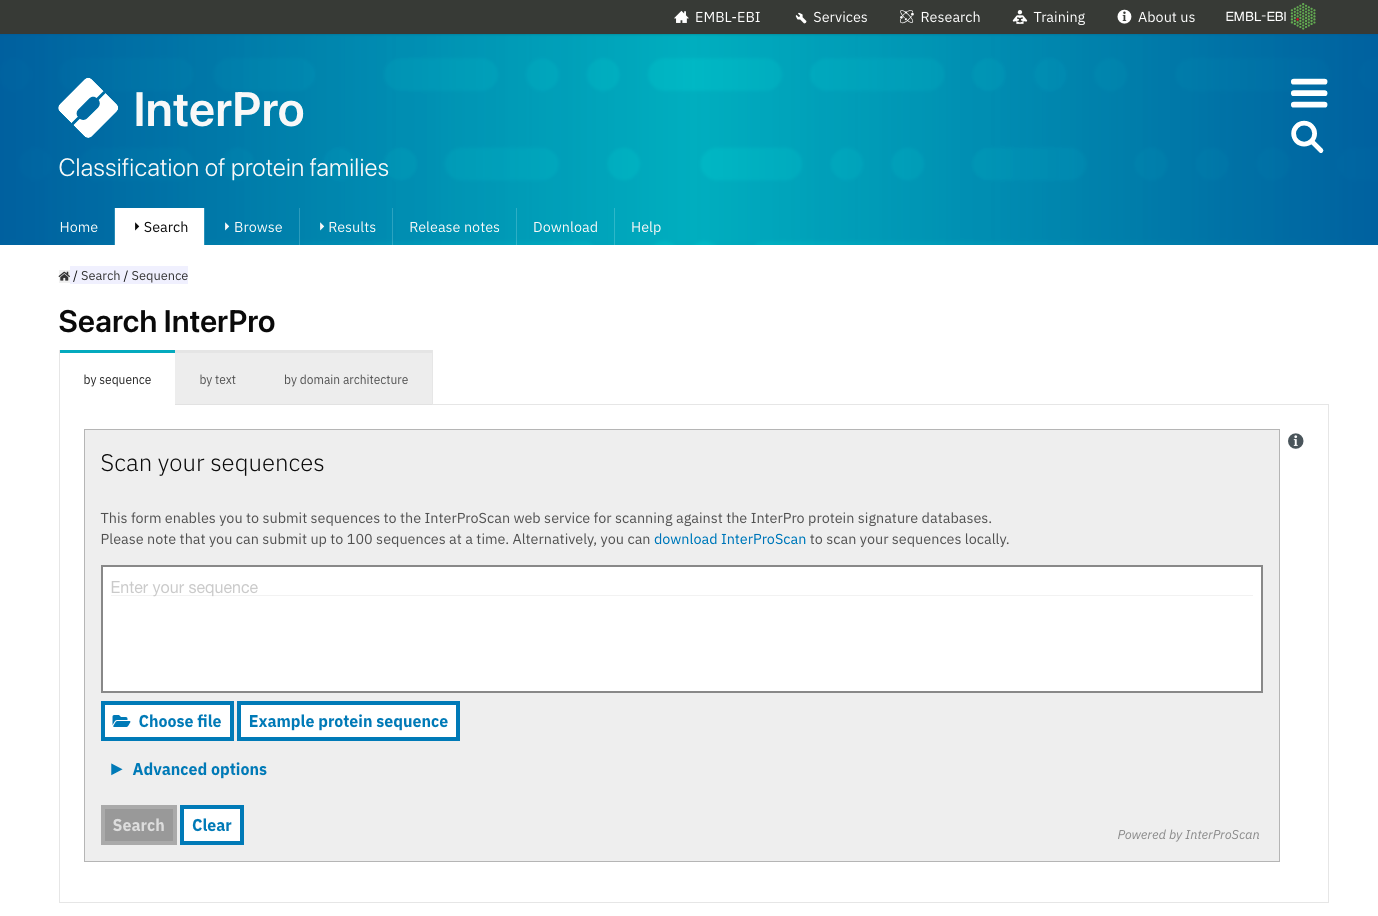Switch to the by text tab
Image resolution: width=1378 pixels, height=916 pixels.
tap(217, 380)
